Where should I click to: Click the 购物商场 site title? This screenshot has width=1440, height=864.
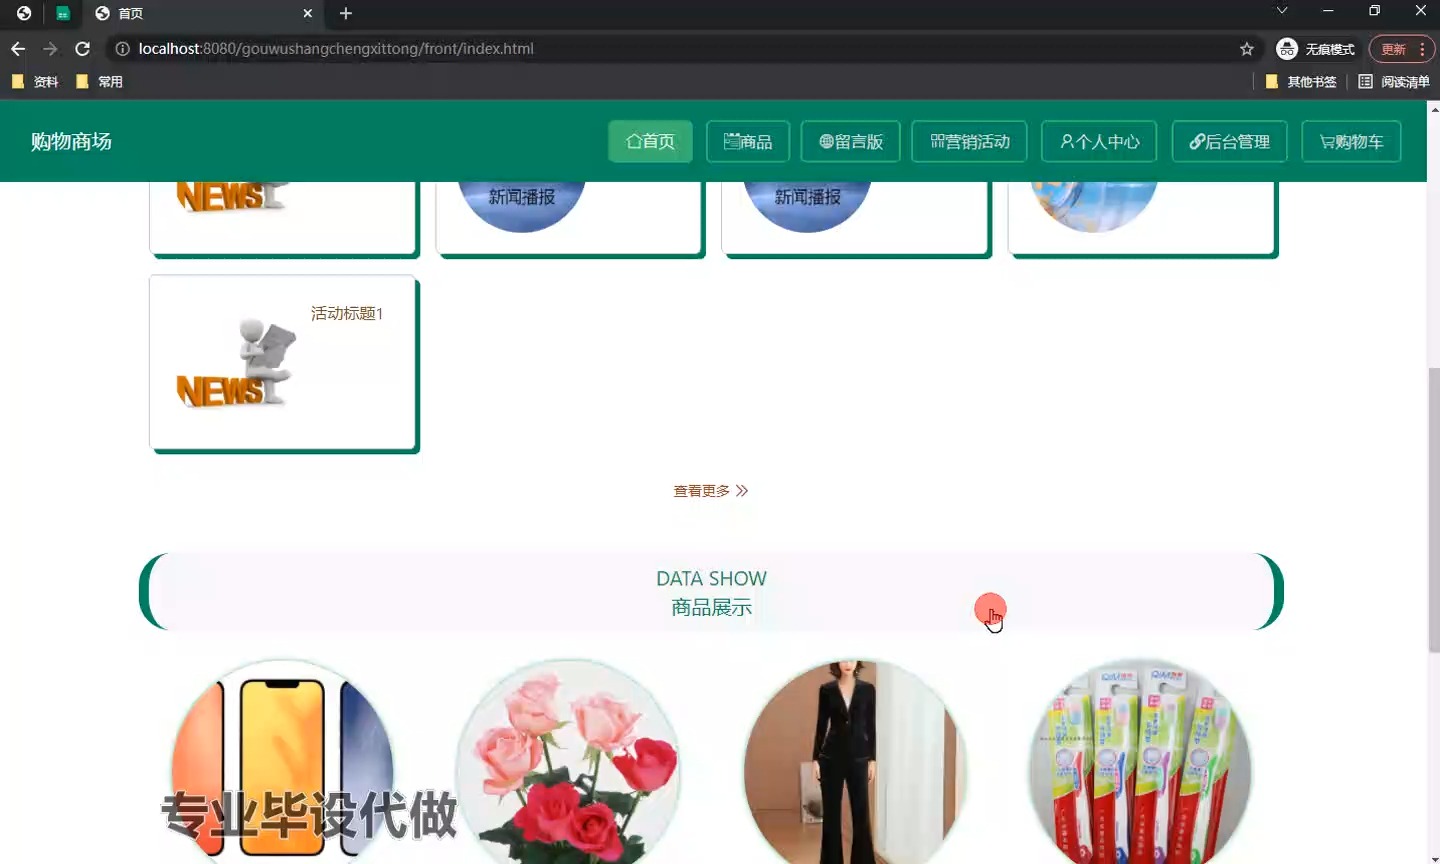tap(71, 141)
